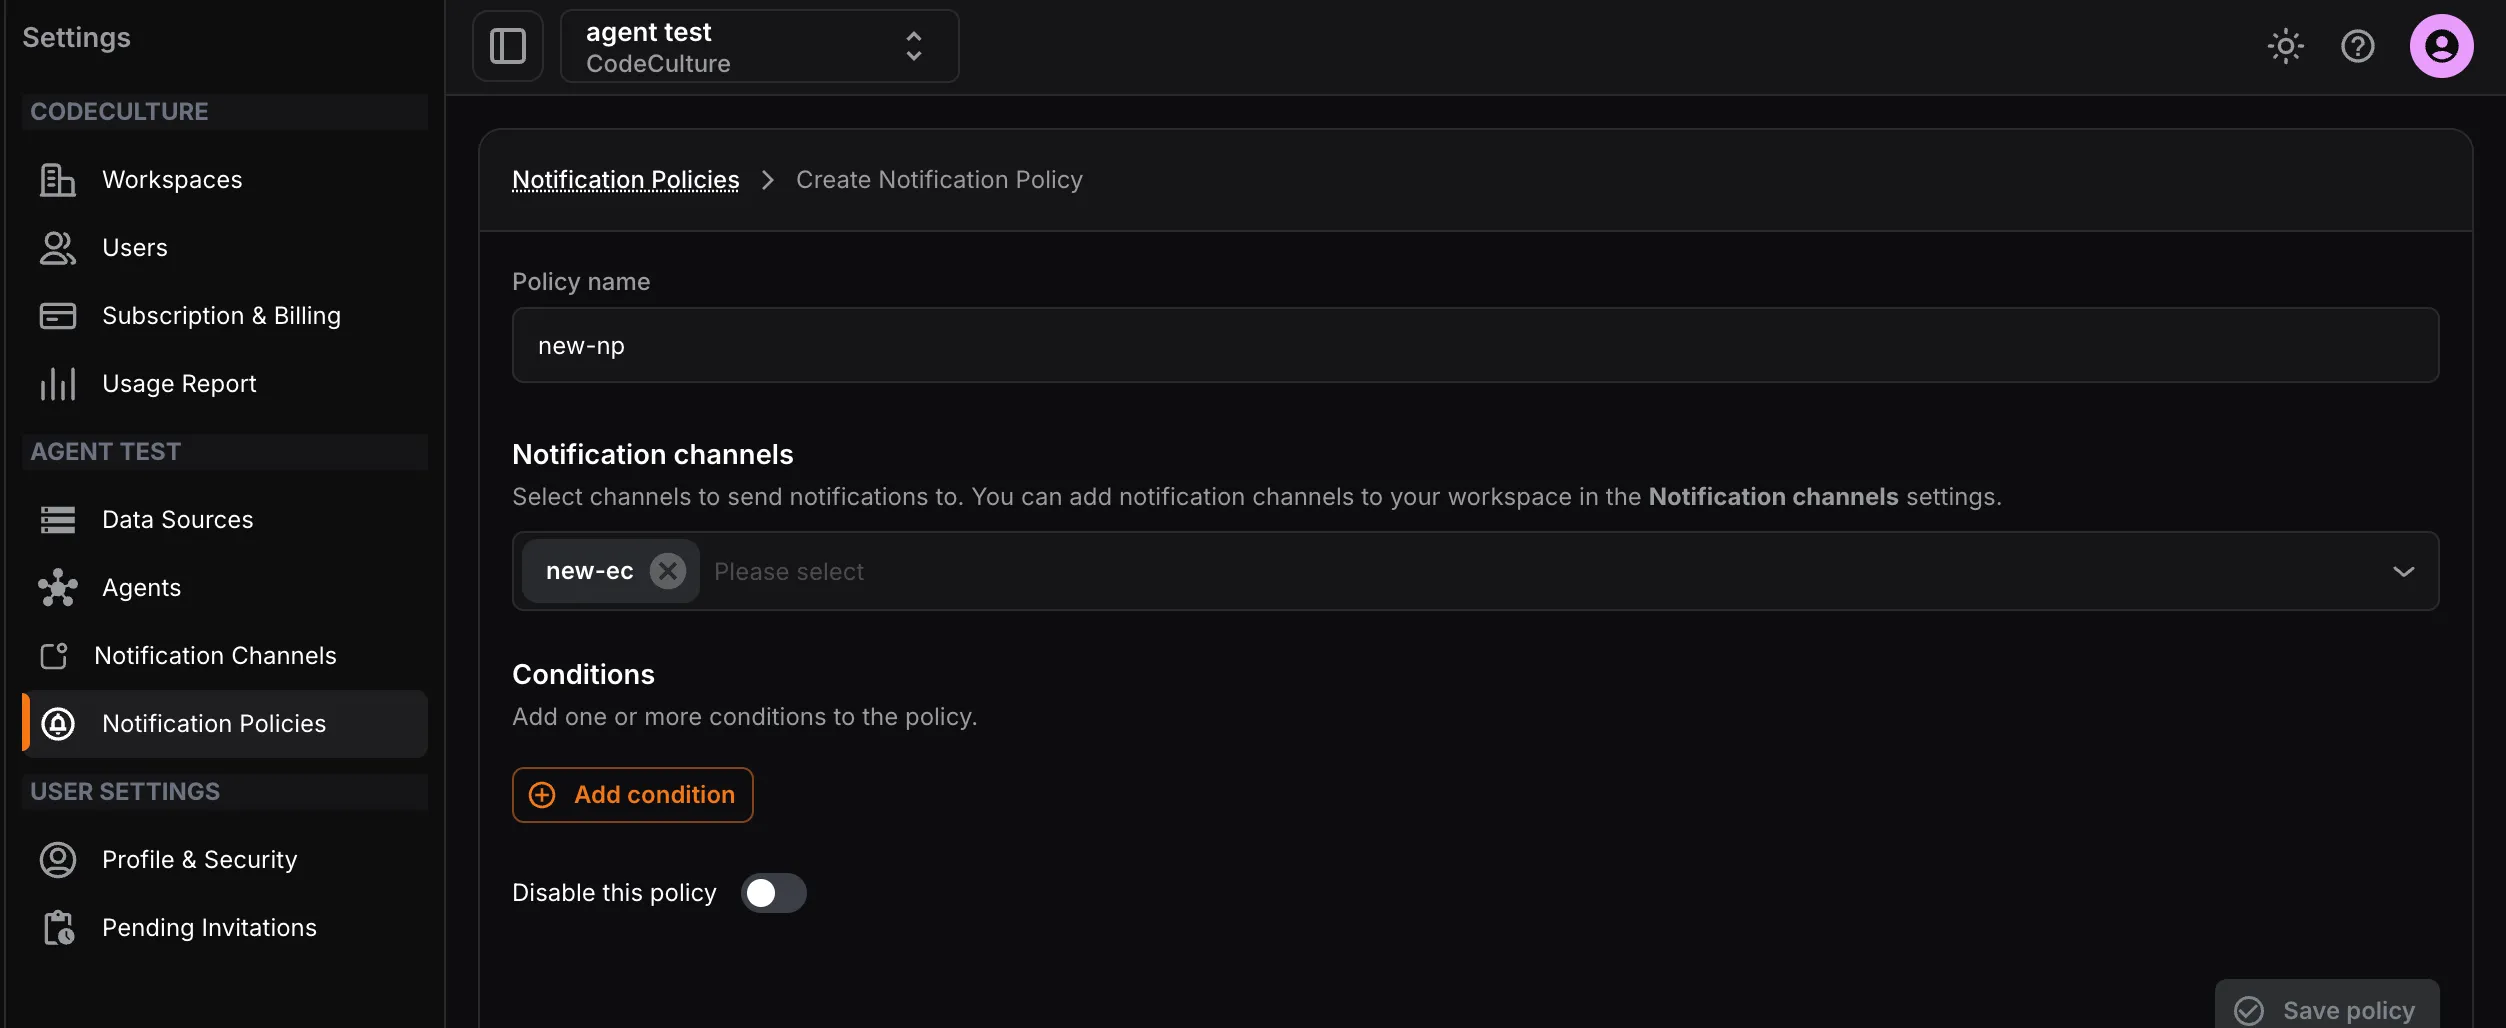Screen dimensions: 2506x1028
Task: Follow the Notification Policies breadcrumb link
Action: point(626,180)
